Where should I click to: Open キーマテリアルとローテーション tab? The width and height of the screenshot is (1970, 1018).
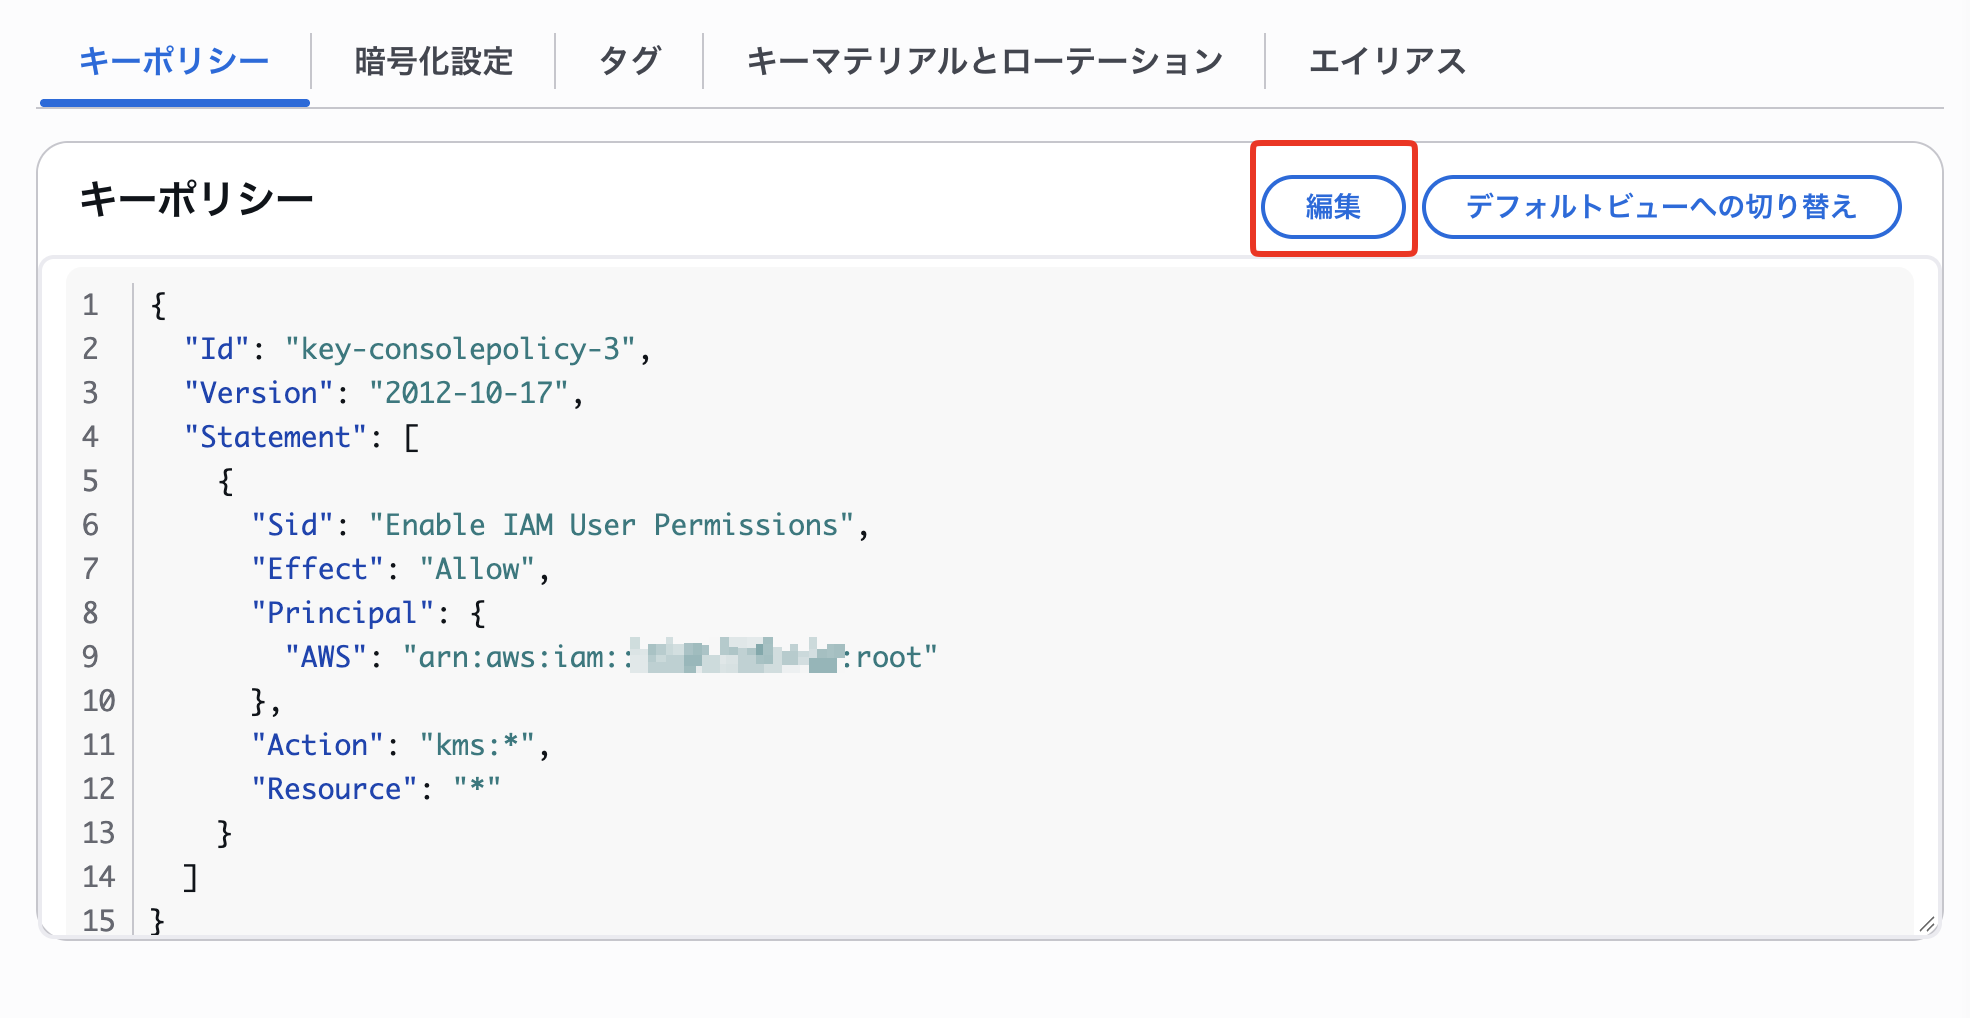coord(984,61)
